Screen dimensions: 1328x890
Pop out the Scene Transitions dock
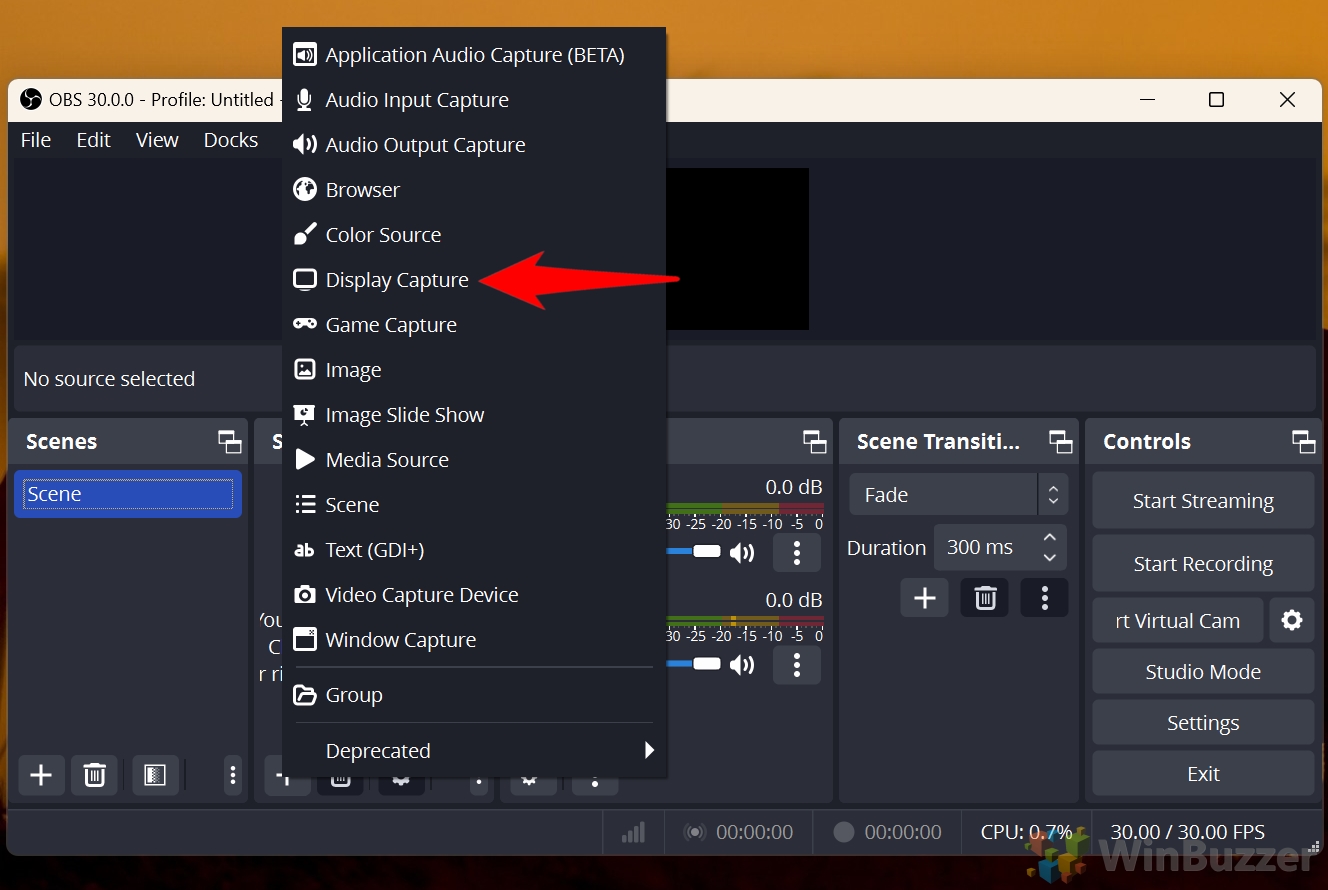pos(1060,442)
